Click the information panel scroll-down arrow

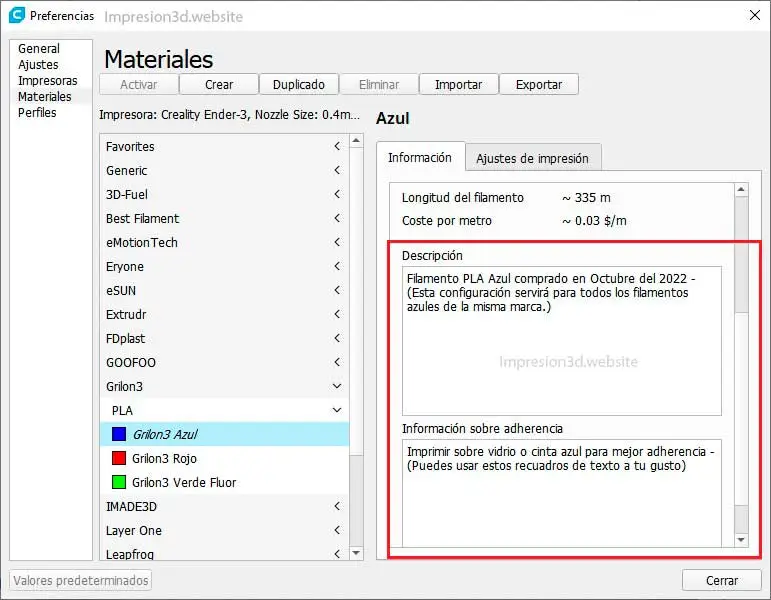[x=741, y=540]
